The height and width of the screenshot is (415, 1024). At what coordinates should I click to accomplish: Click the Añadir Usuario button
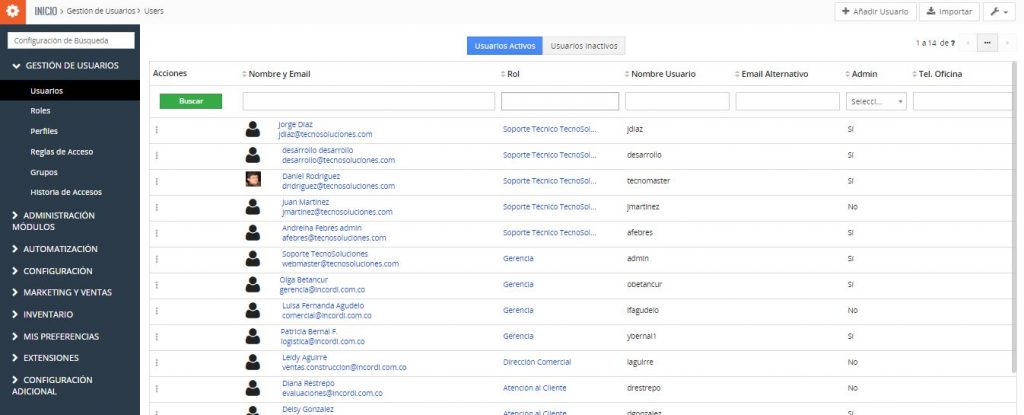[875, 12]
